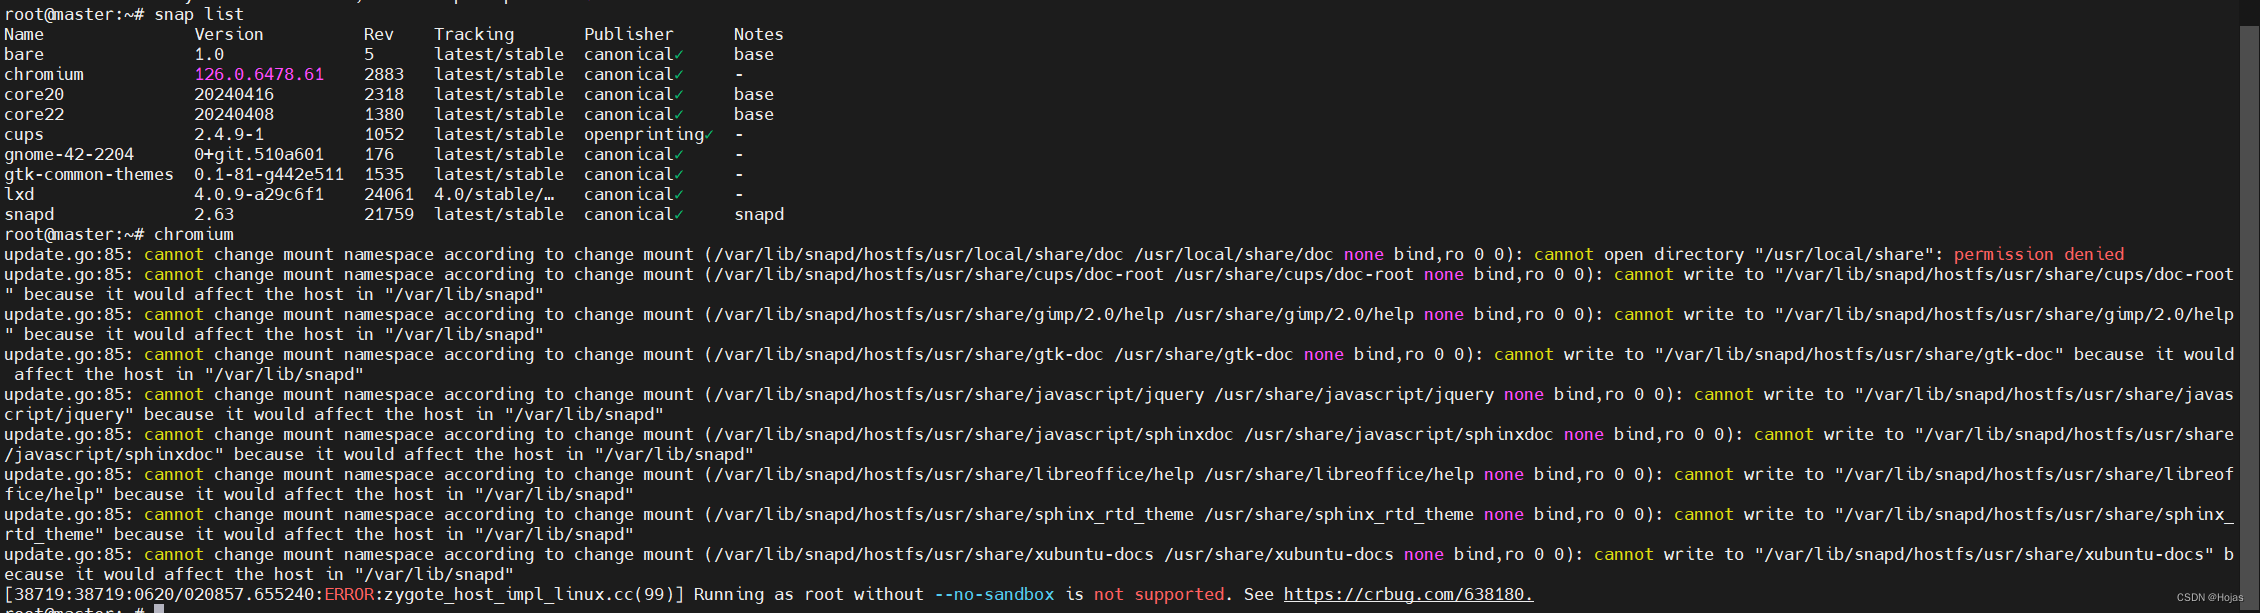2260x613 pixels.
Task: Select snapd revision 21759
Action: 389,215
